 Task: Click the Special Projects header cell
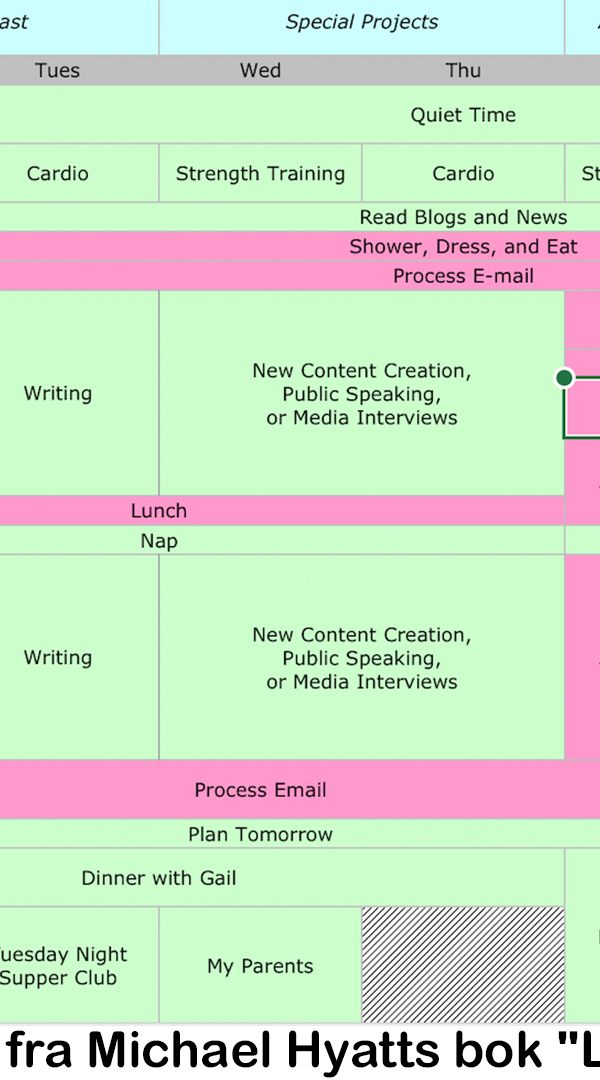362,26
